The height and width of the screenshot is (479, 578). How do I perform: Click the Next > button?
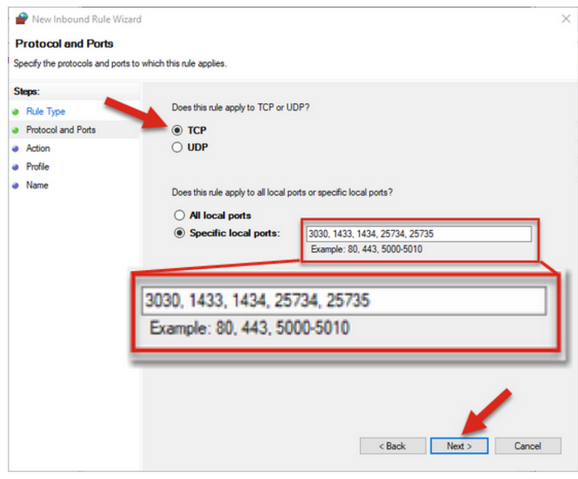459,446
